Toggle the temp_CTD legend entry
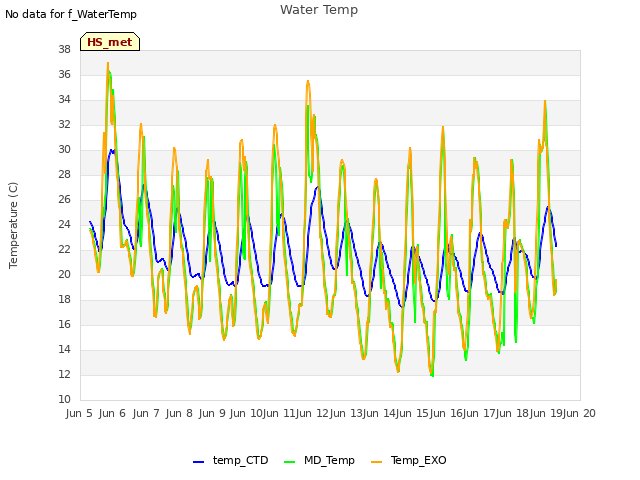Screen dimensions: 640x480 click(x=231, y=460)
